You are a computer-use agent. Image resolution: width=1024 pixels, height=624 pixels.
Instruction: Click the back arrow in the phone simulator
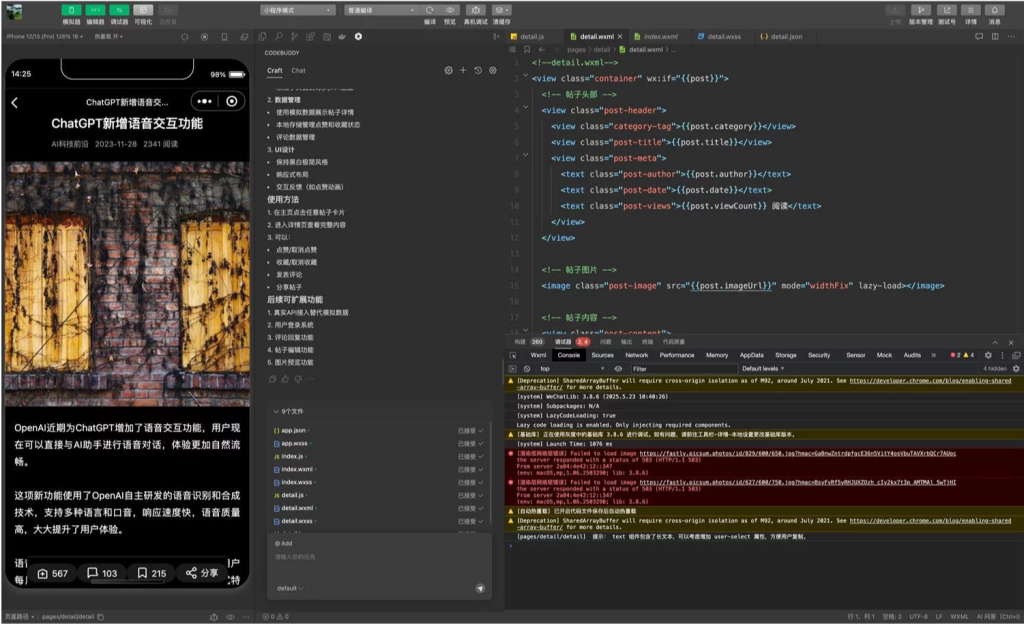[x=14, y=102]
